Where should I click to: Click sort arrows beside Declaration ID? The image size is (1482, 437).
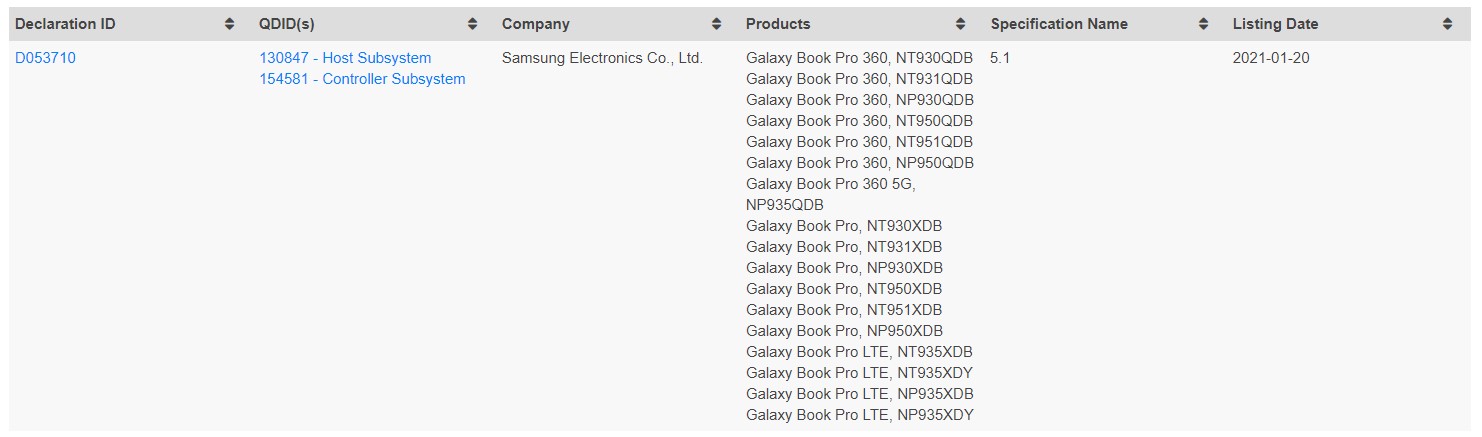(229, 24)
